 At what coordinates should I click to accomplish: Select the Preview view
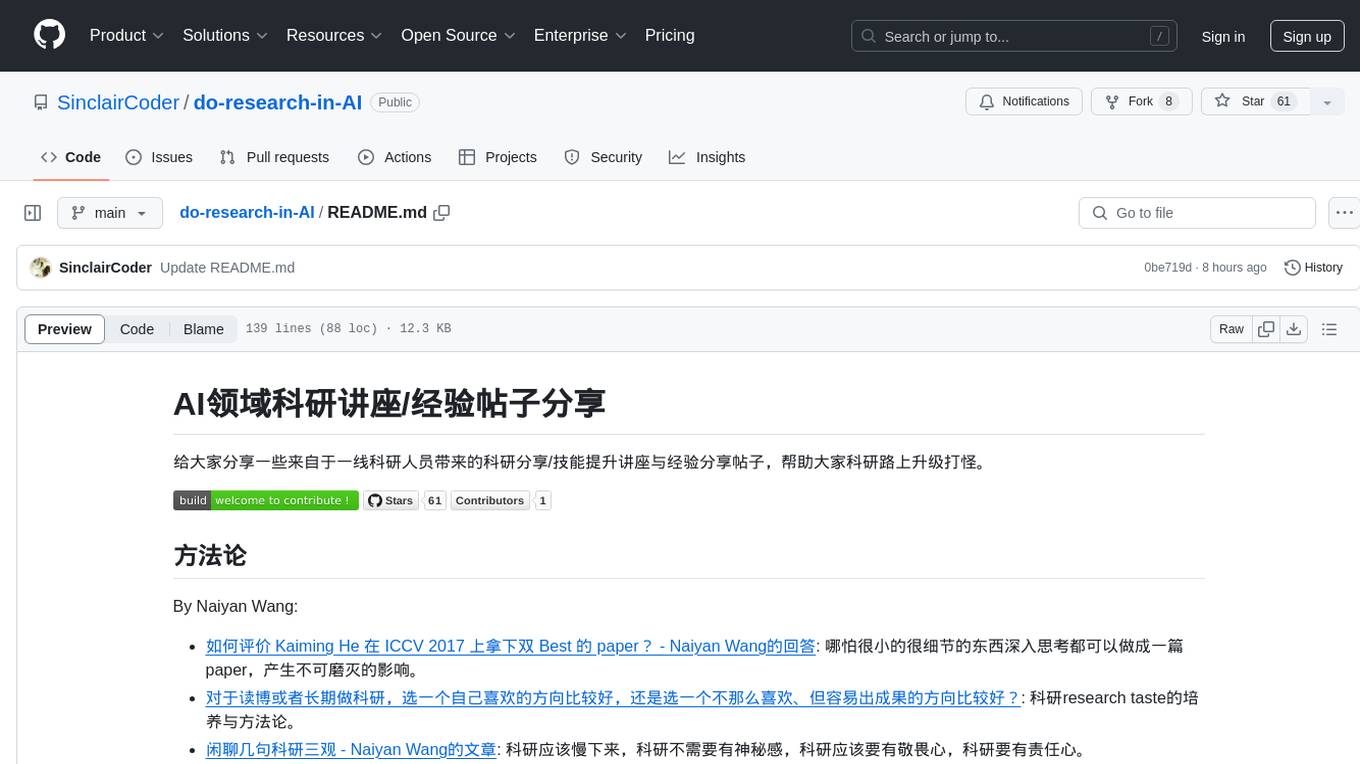pyautogui.click(x=65, y=329)
